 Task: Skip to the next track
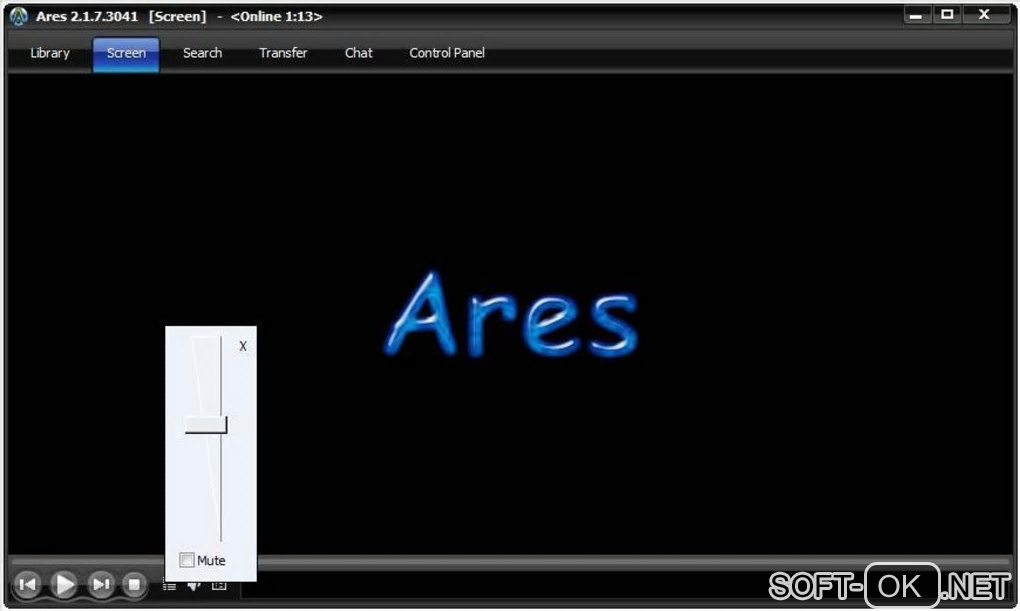(x=100, y=584)
